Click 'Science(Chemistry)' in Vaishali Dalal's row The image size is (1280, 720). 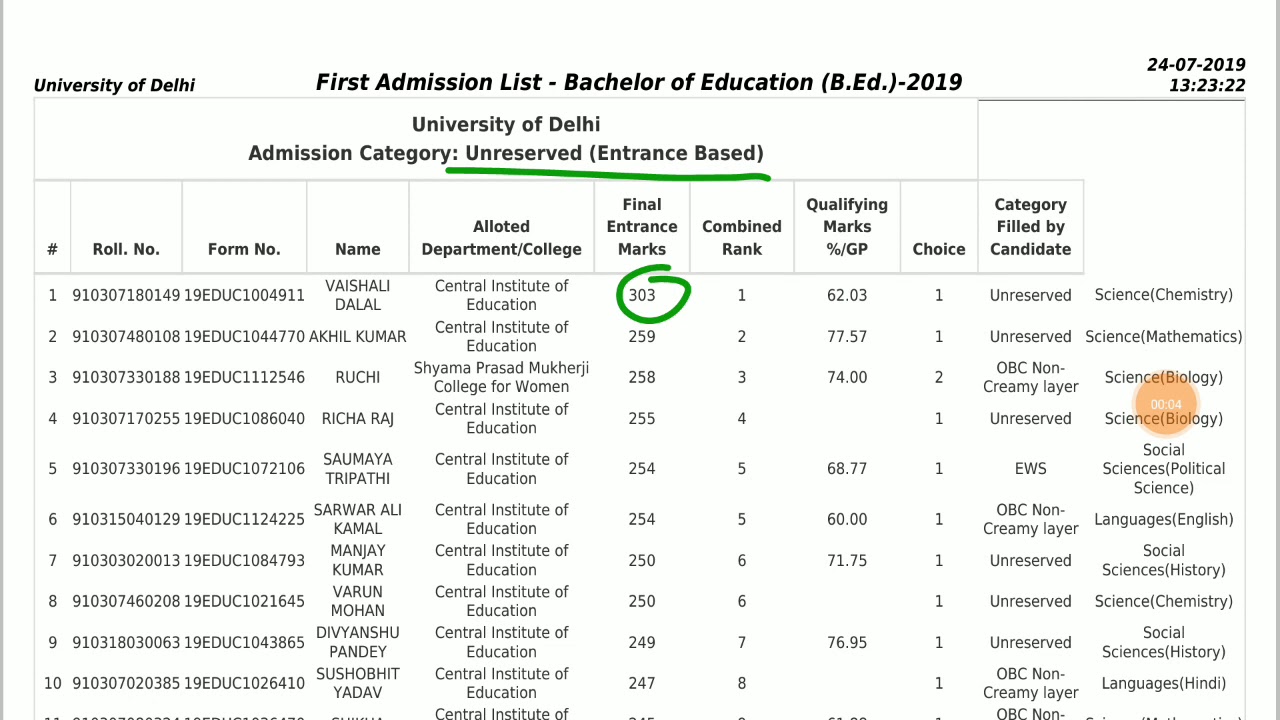click(x=1164, y=295)
